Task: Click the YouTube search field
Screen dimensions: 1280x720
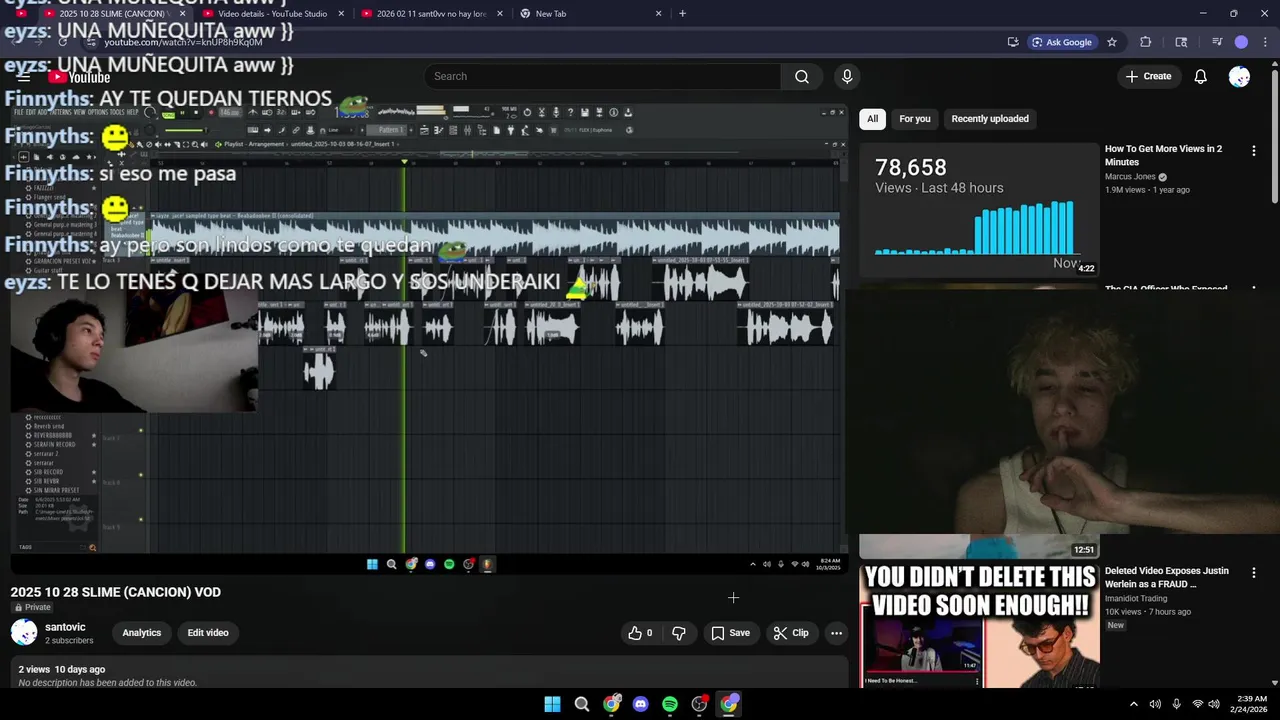Action: tap(603, 76)
